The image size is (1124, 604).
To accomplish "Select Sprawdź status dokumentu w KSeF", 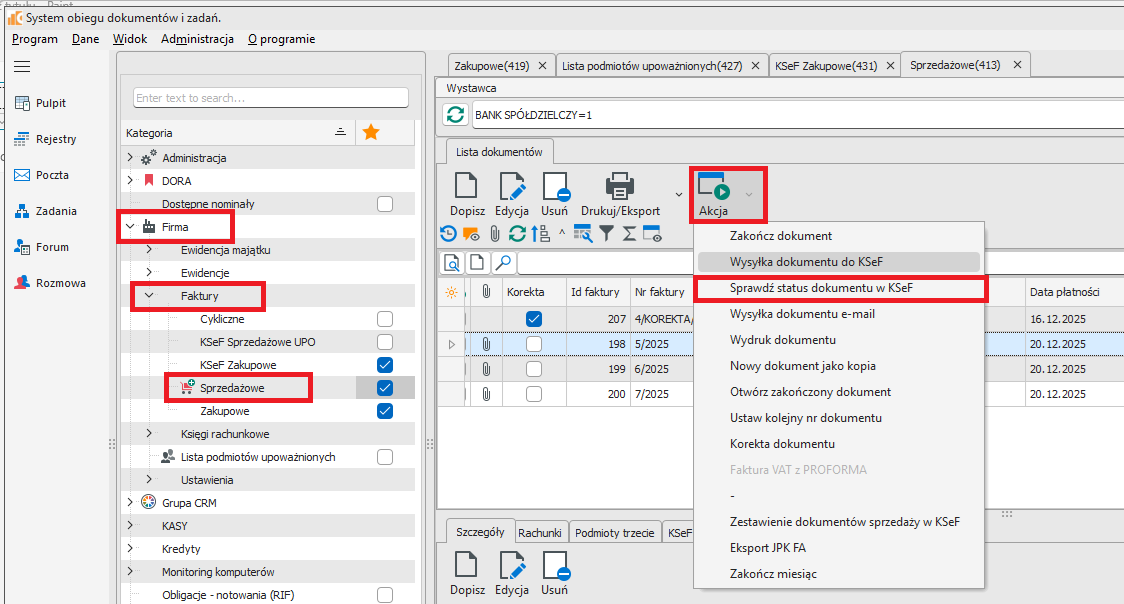I will coord(820,288).
